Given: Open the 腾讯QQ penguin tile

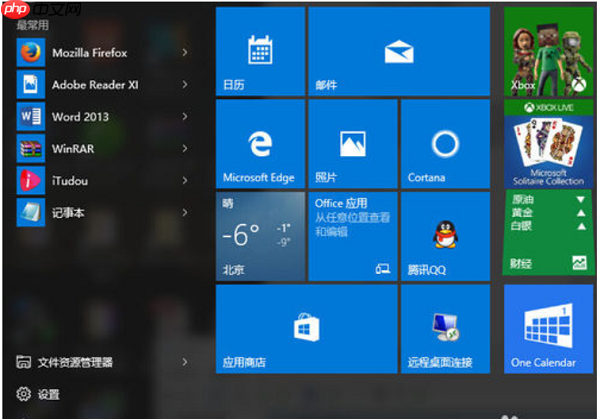Looking at the screenshot, I should 445,236.
